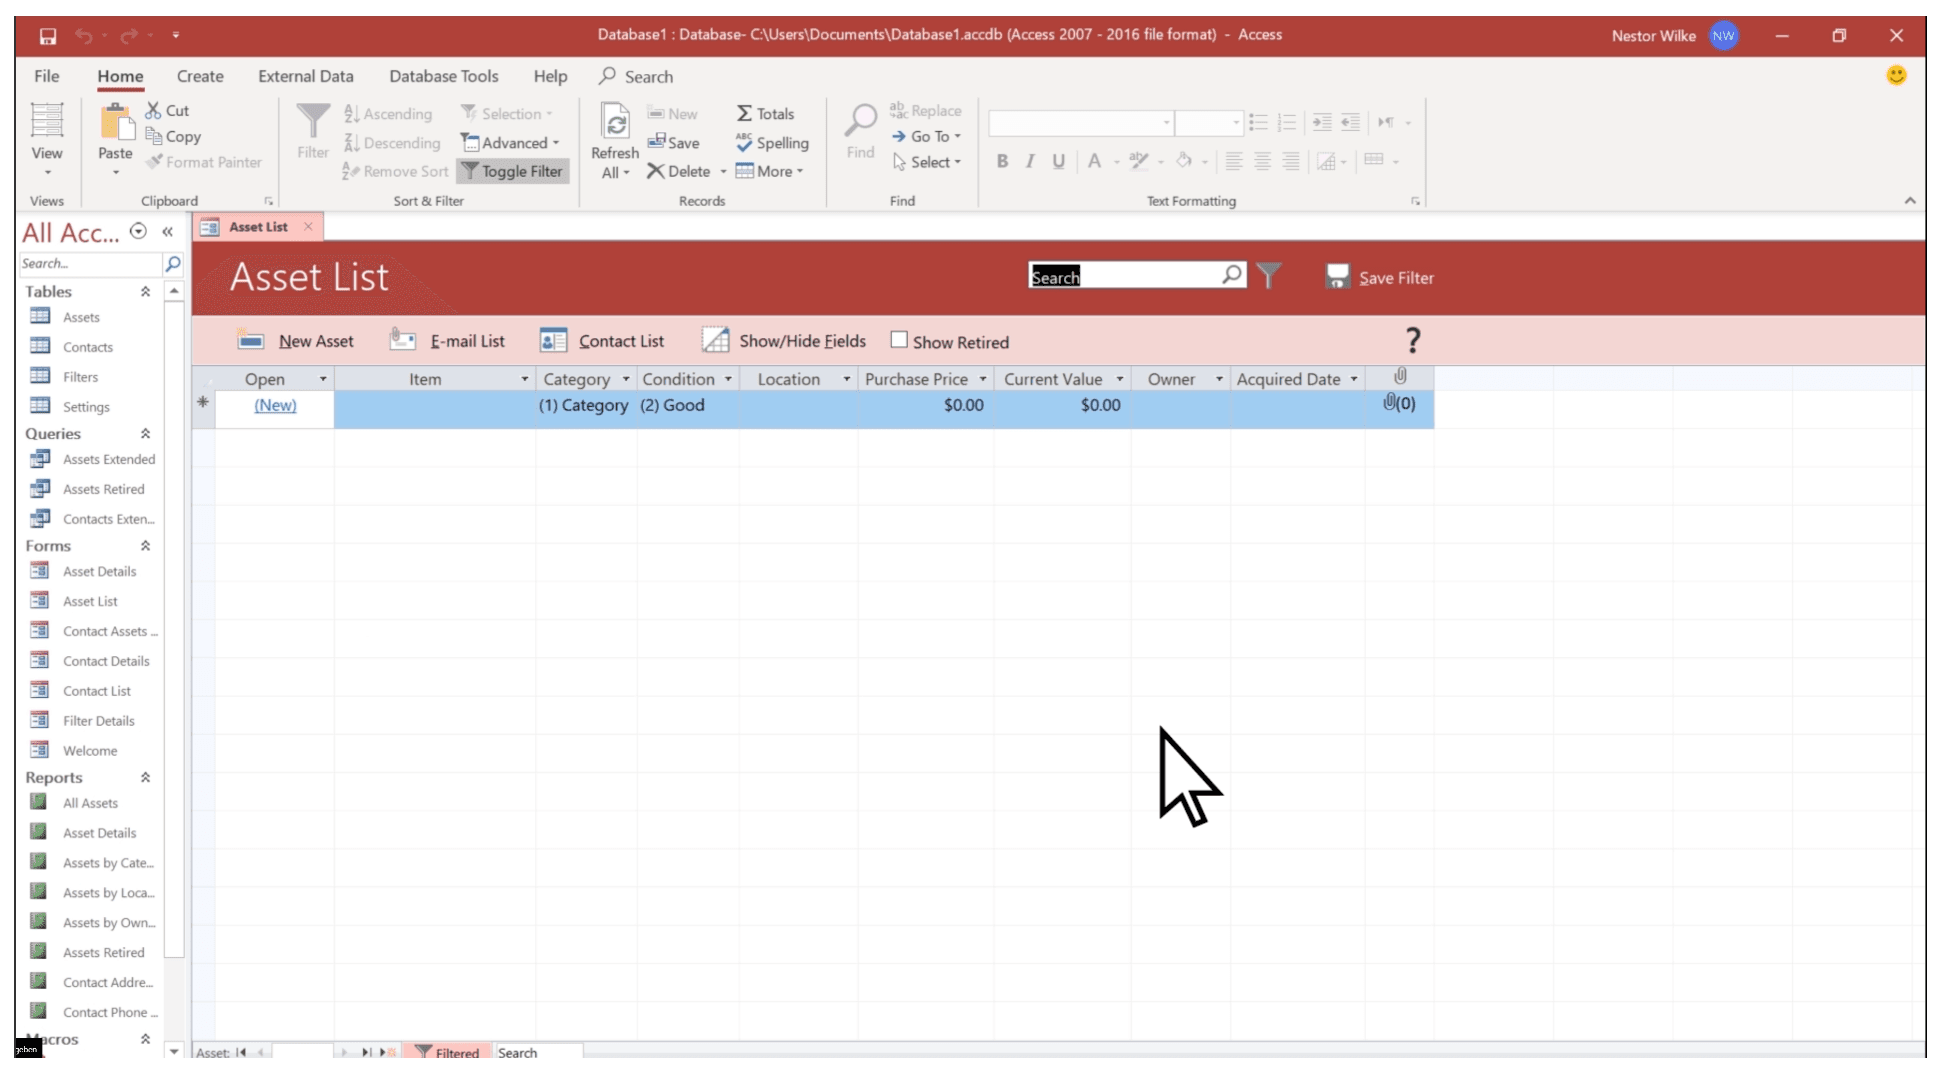
Task: Click the Italic formatting button
Action: pyautogui.click(x=1030, y=161)
